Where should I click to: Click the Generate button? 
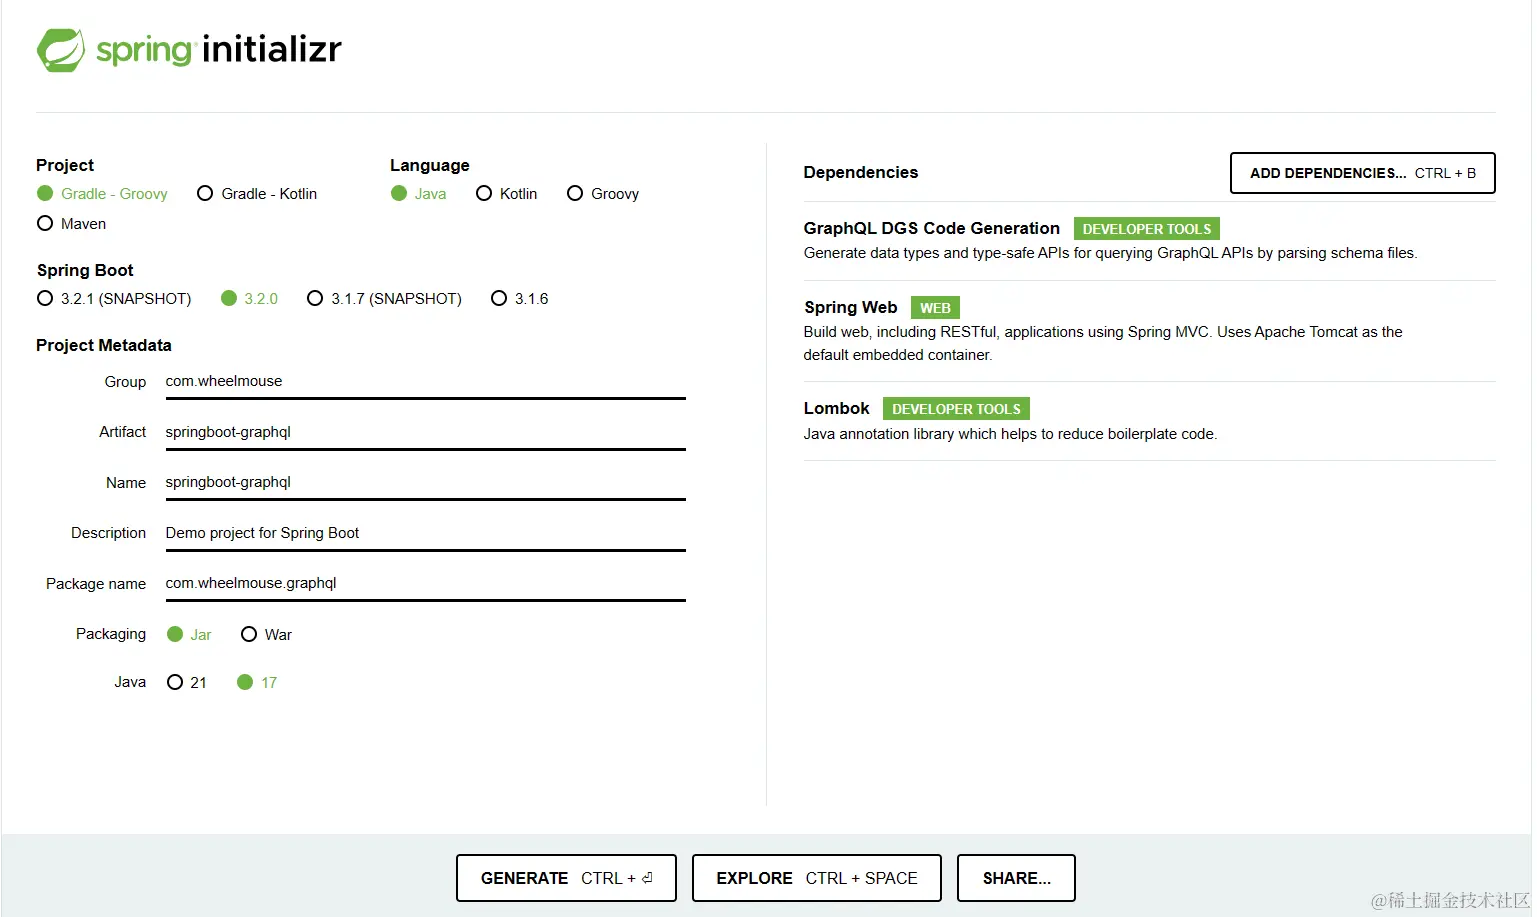click(x=566, y=878)
